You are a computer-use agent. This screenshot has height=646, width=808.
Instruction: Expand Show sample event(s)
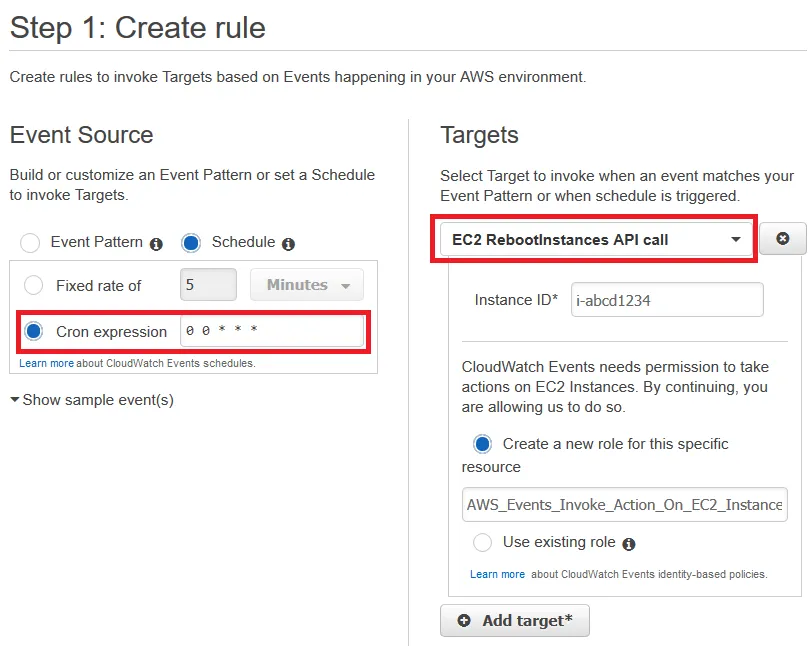click(92, 400)
